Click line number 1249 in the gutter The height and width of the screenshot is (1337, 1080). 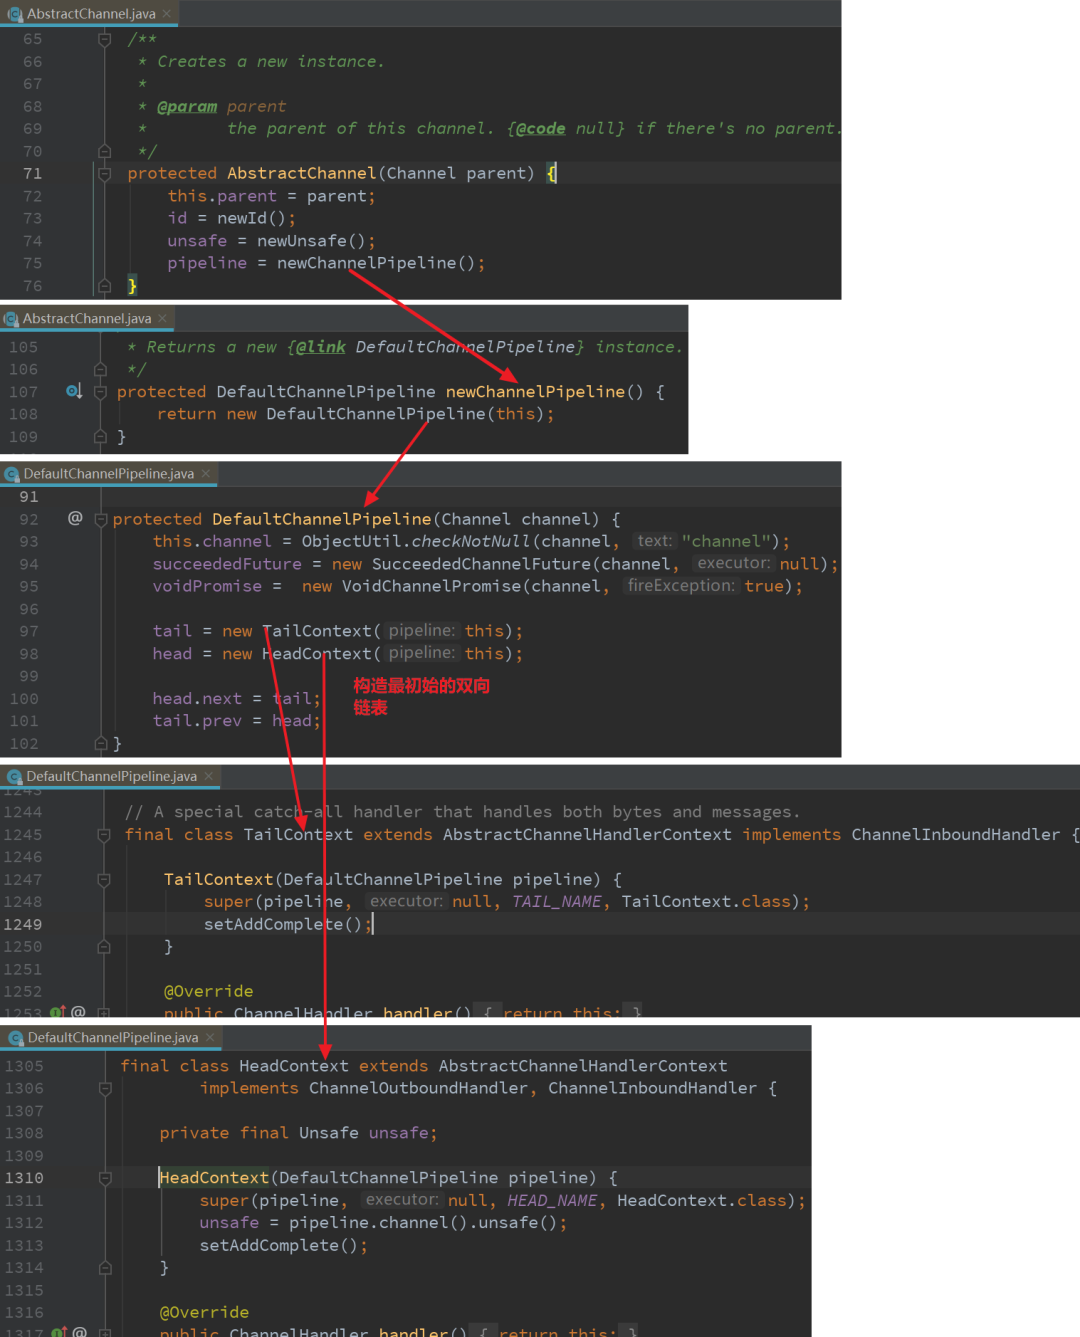[23, 924]
